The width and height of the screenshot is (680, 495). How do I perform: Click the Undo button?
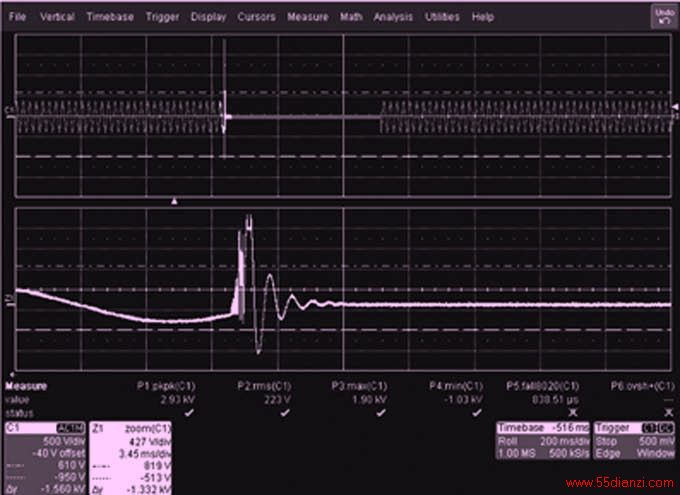pyautogui.click(x=664, y=16)
